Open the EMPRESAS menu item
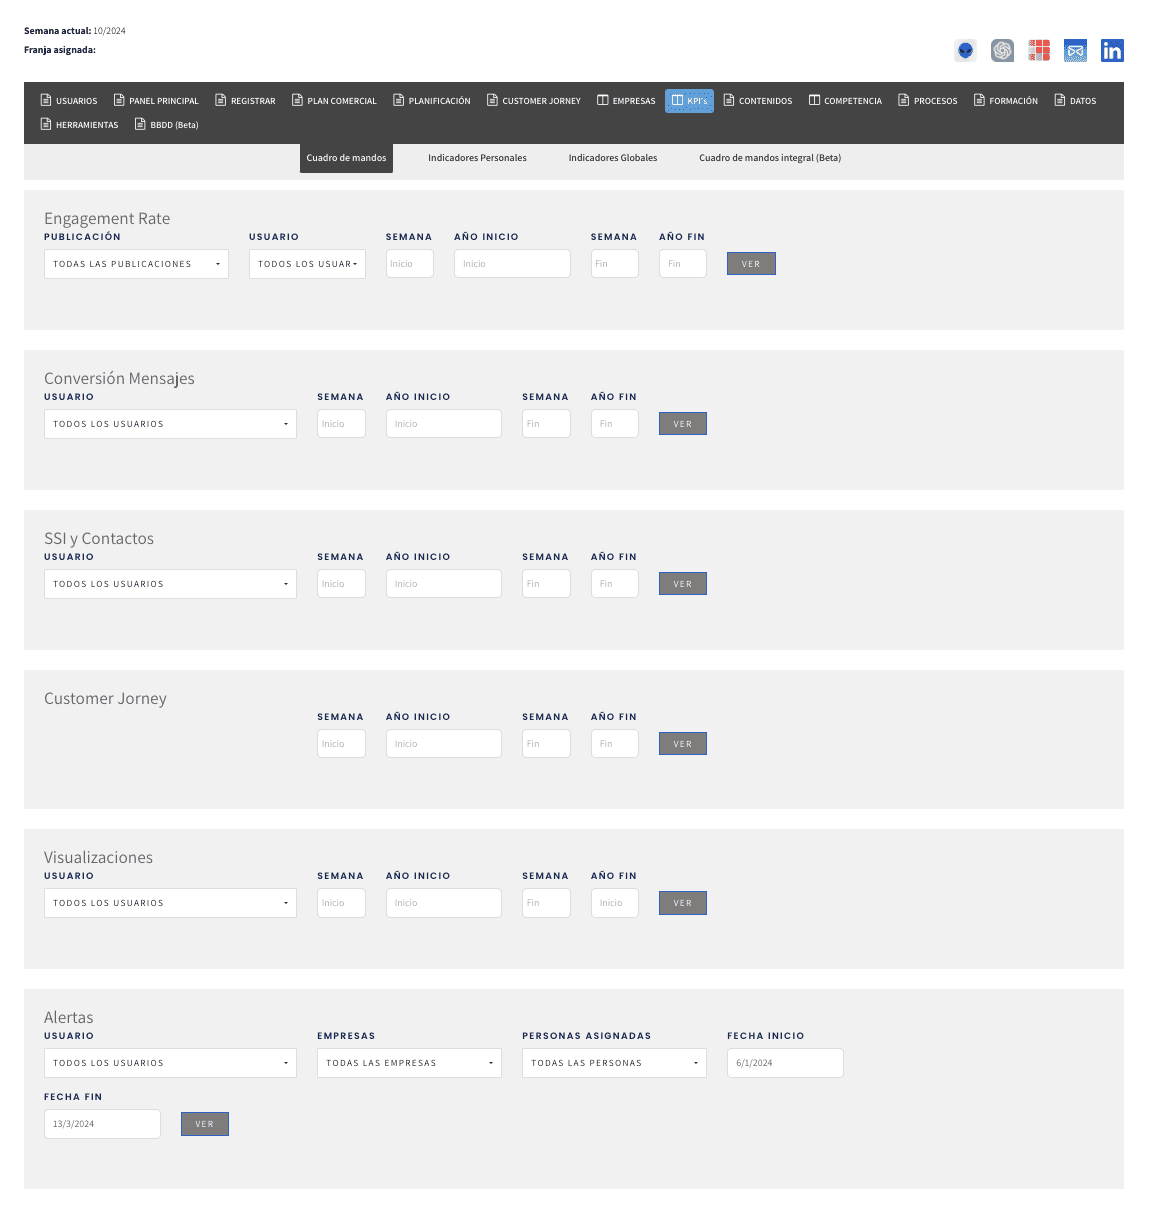This screenshot has height=1220, width=1164. (626, 101)
